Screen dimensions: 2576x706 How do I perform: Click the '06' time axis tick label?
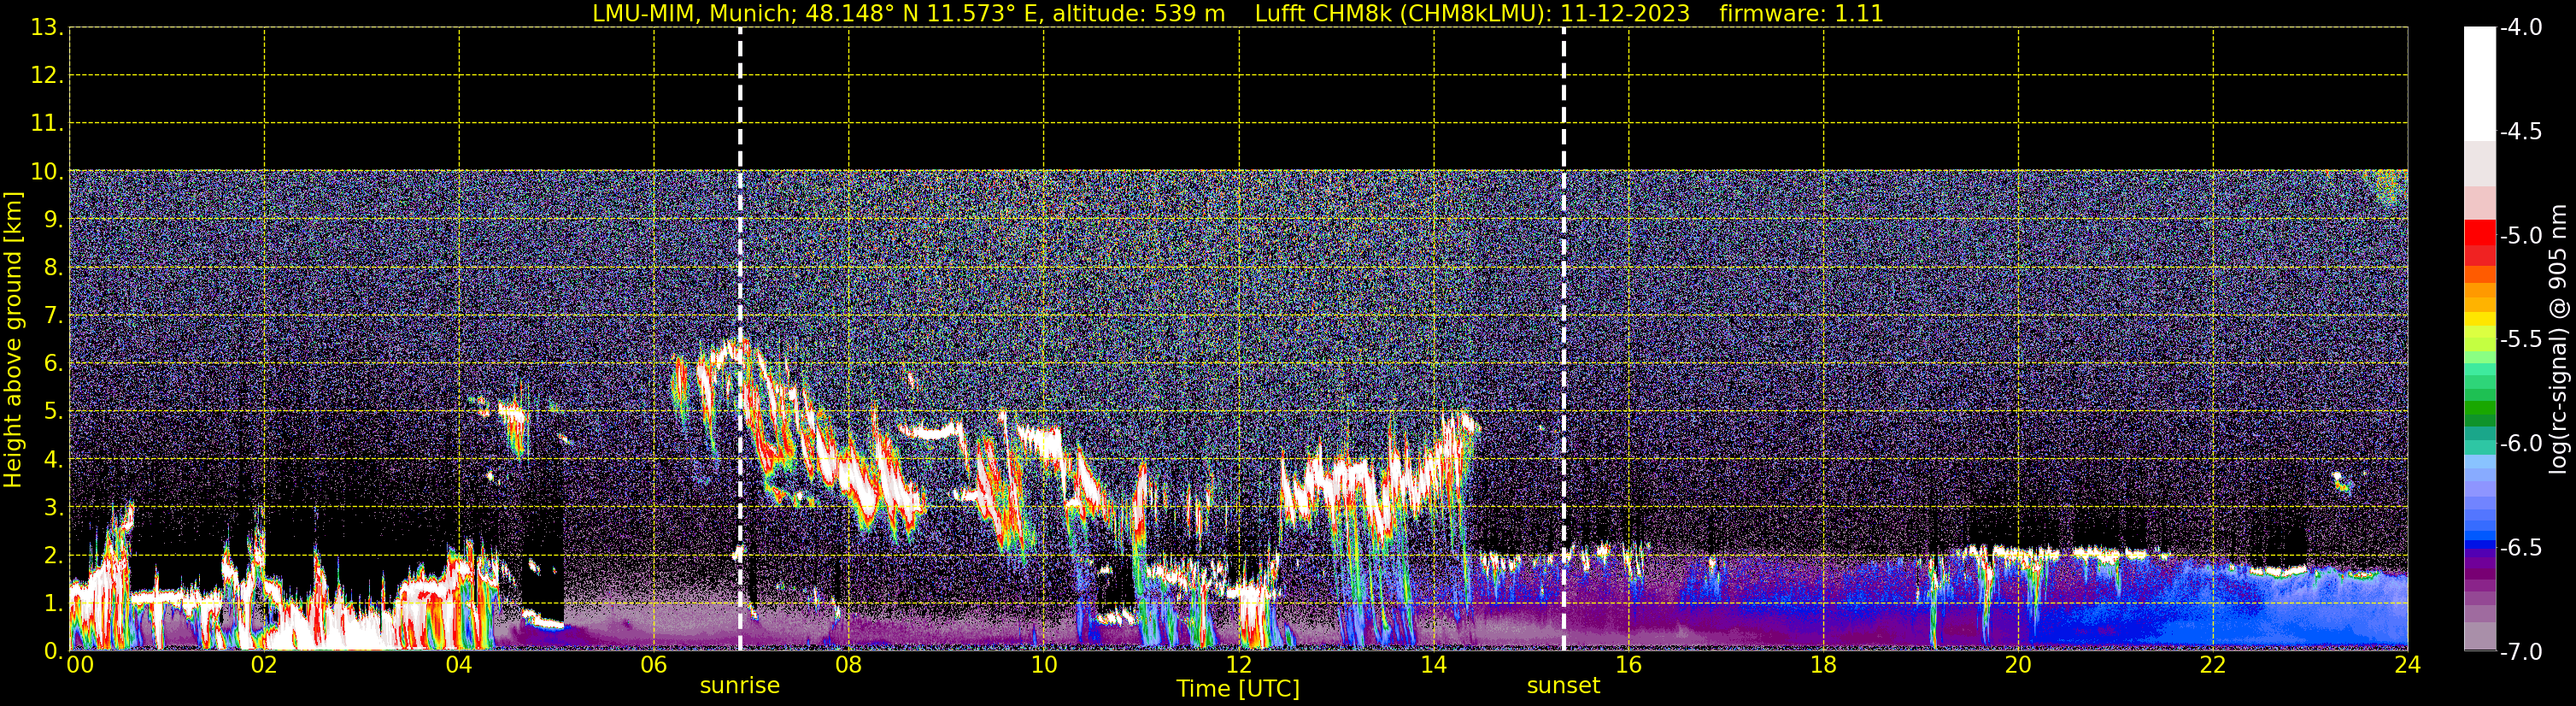(654, 665)
